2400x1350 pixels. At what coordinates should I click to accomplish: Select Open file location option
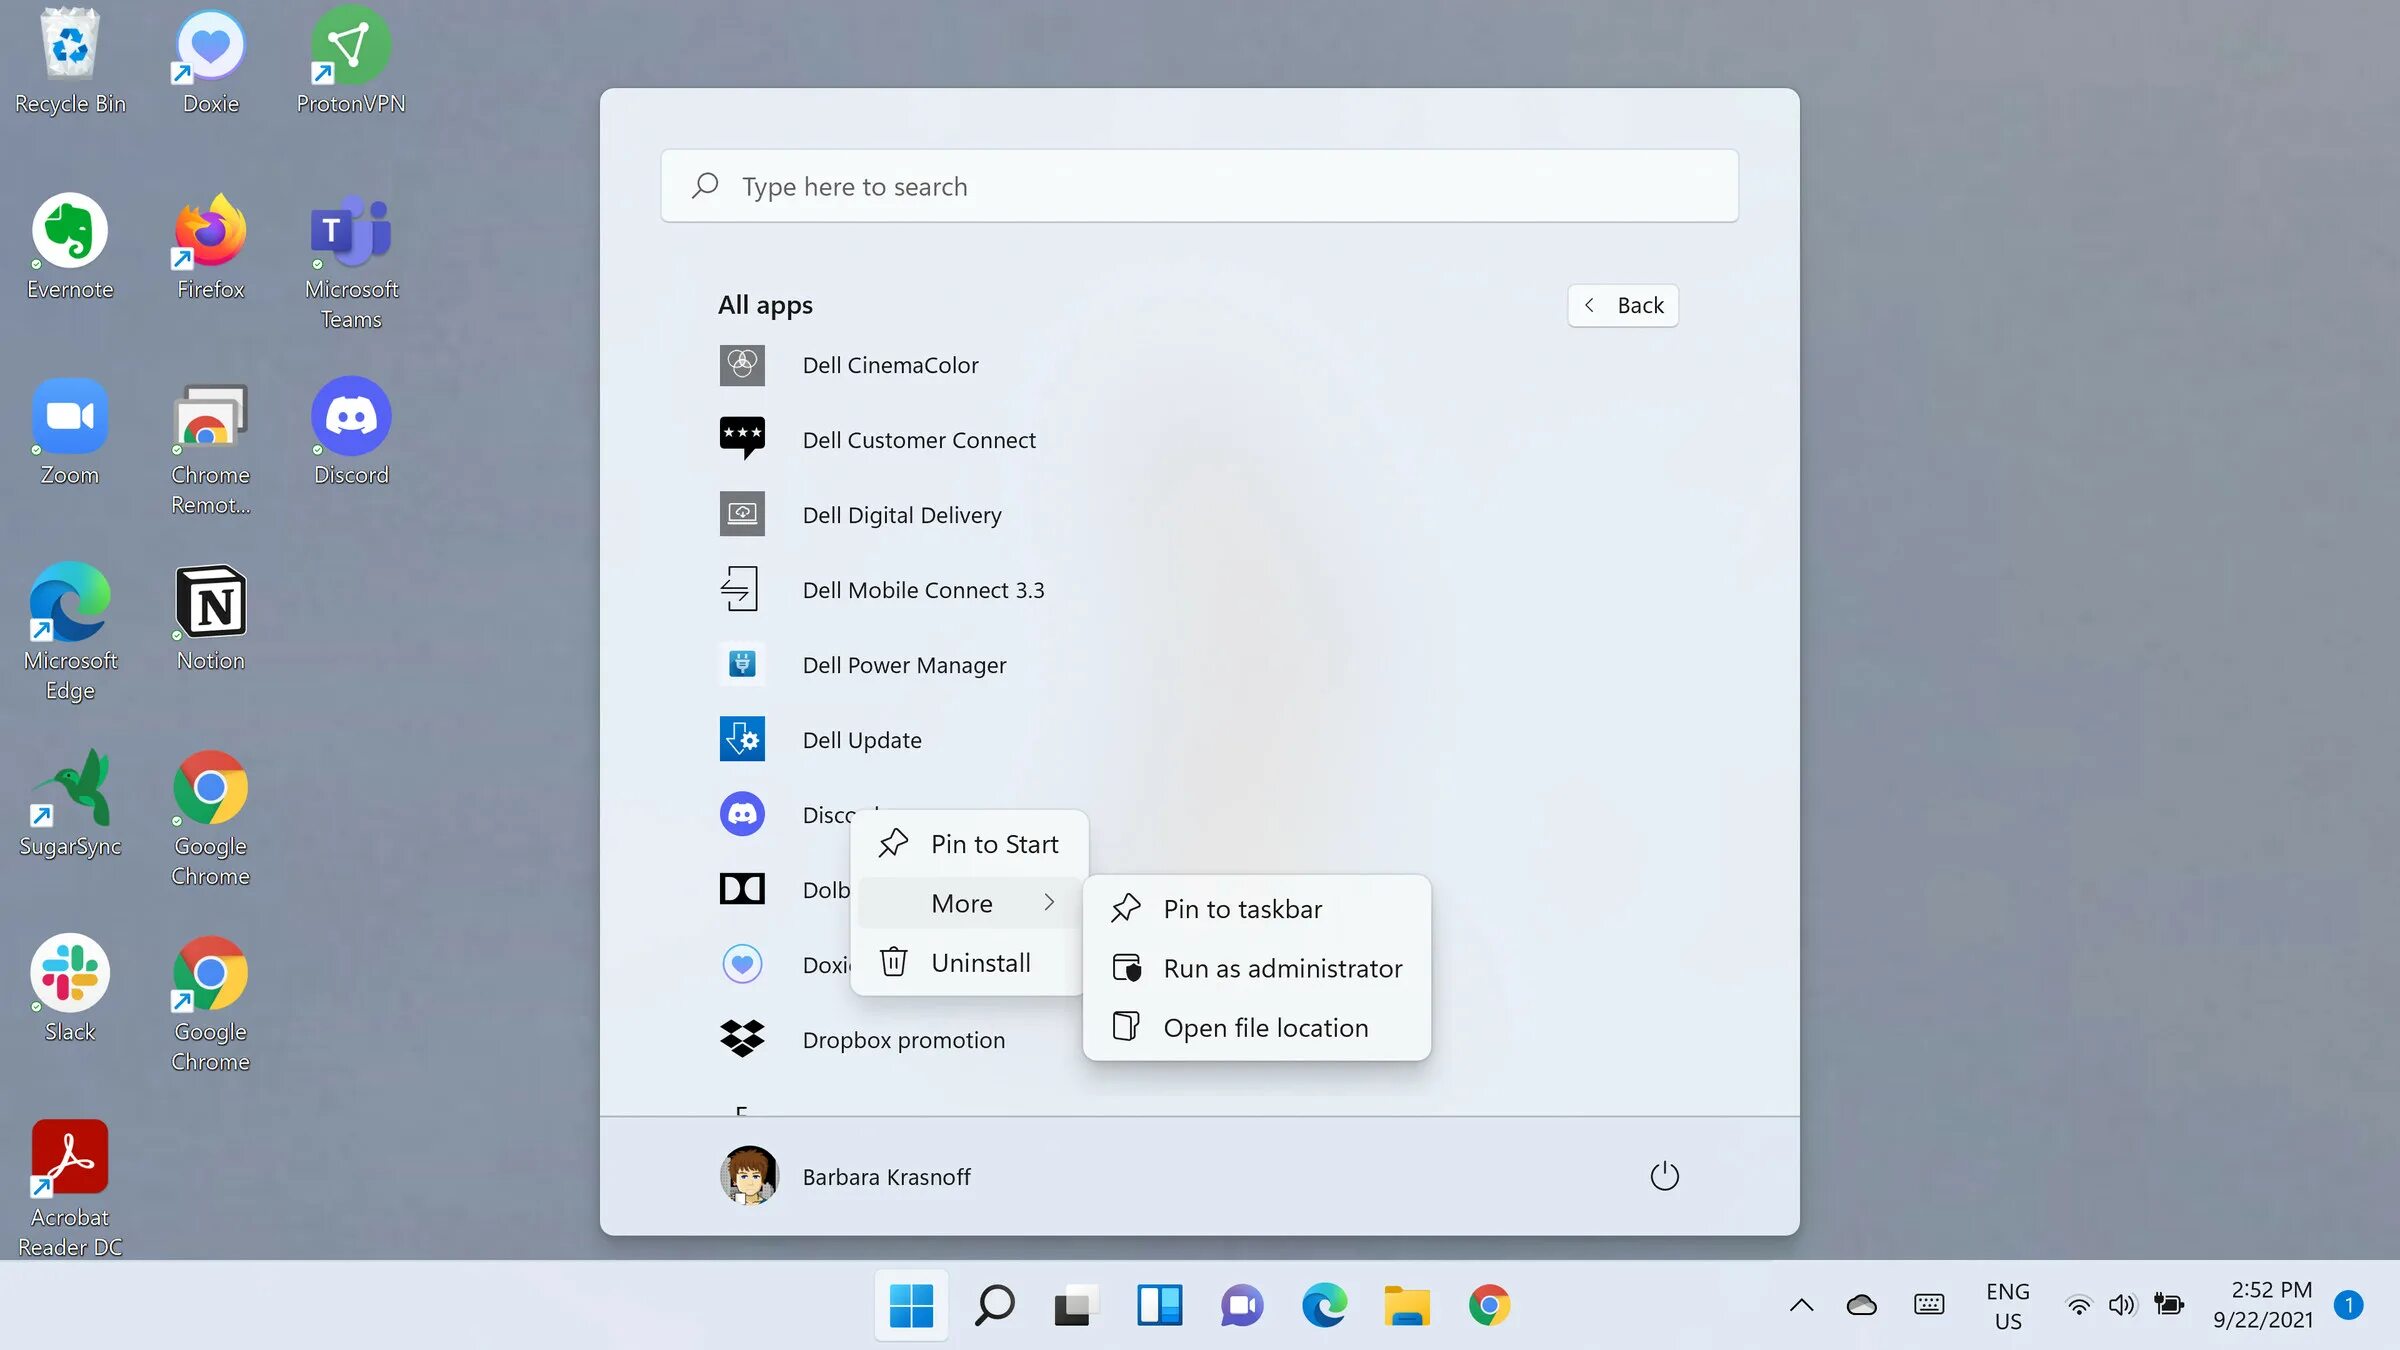(1265, 1028)
